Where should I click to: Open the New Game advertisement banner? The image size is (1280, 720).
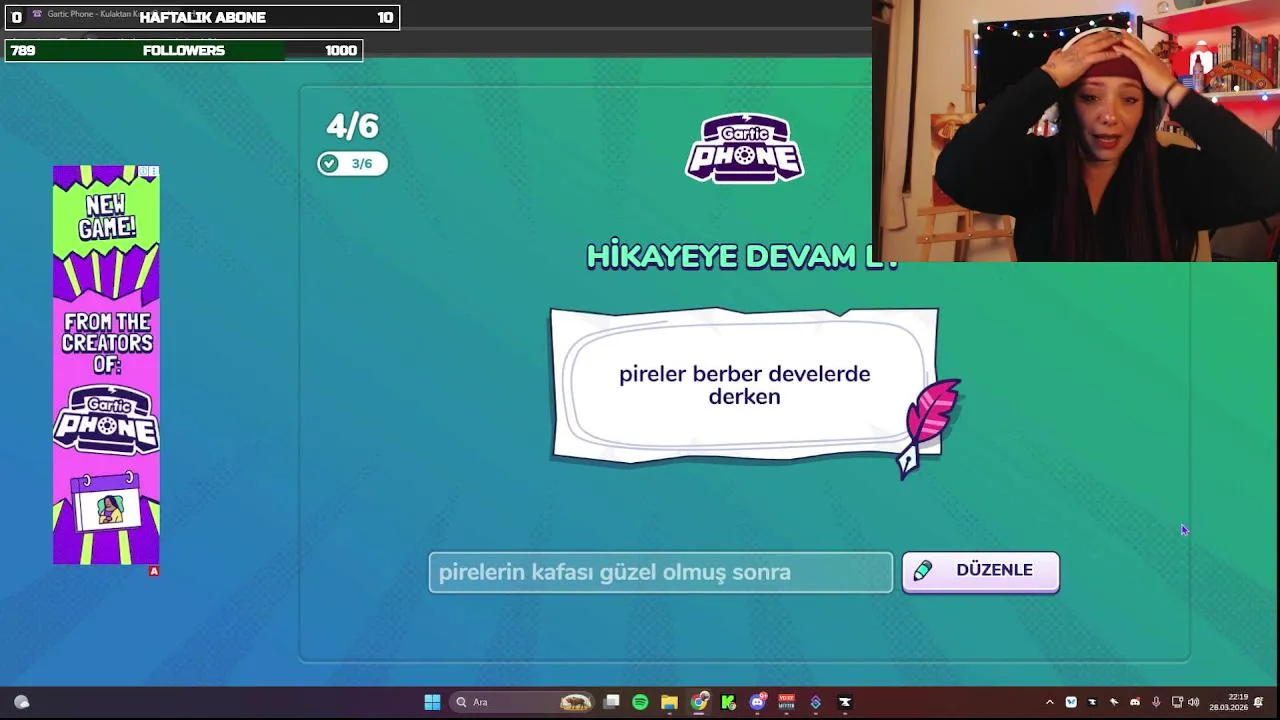(x=106, y=365)
